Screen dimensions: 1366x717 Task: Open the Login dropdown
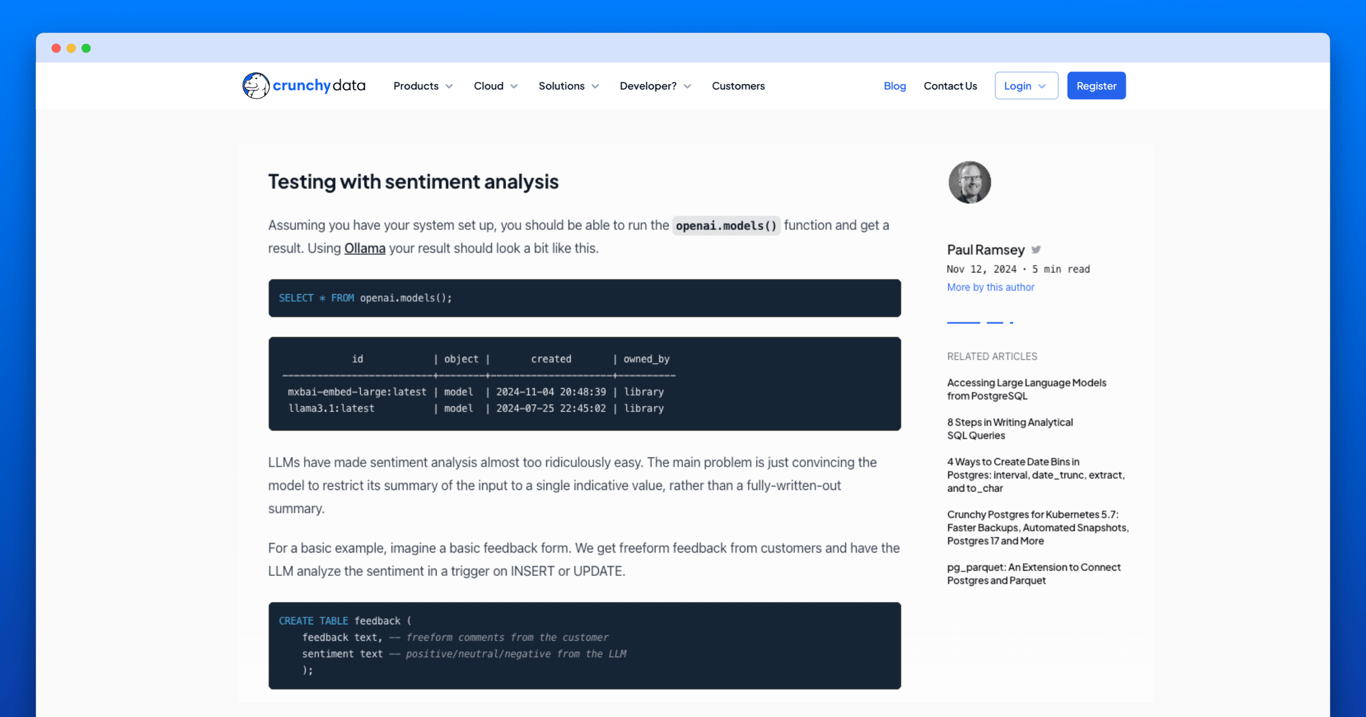(x=1026, y=85)
